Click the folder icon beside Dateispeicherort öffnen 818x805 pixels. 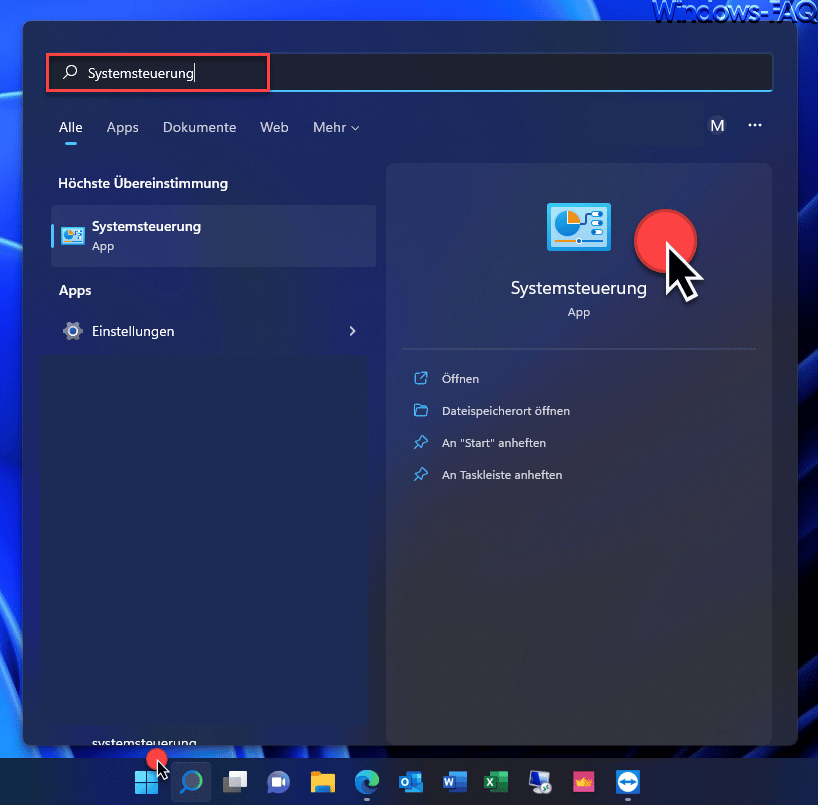420,410
